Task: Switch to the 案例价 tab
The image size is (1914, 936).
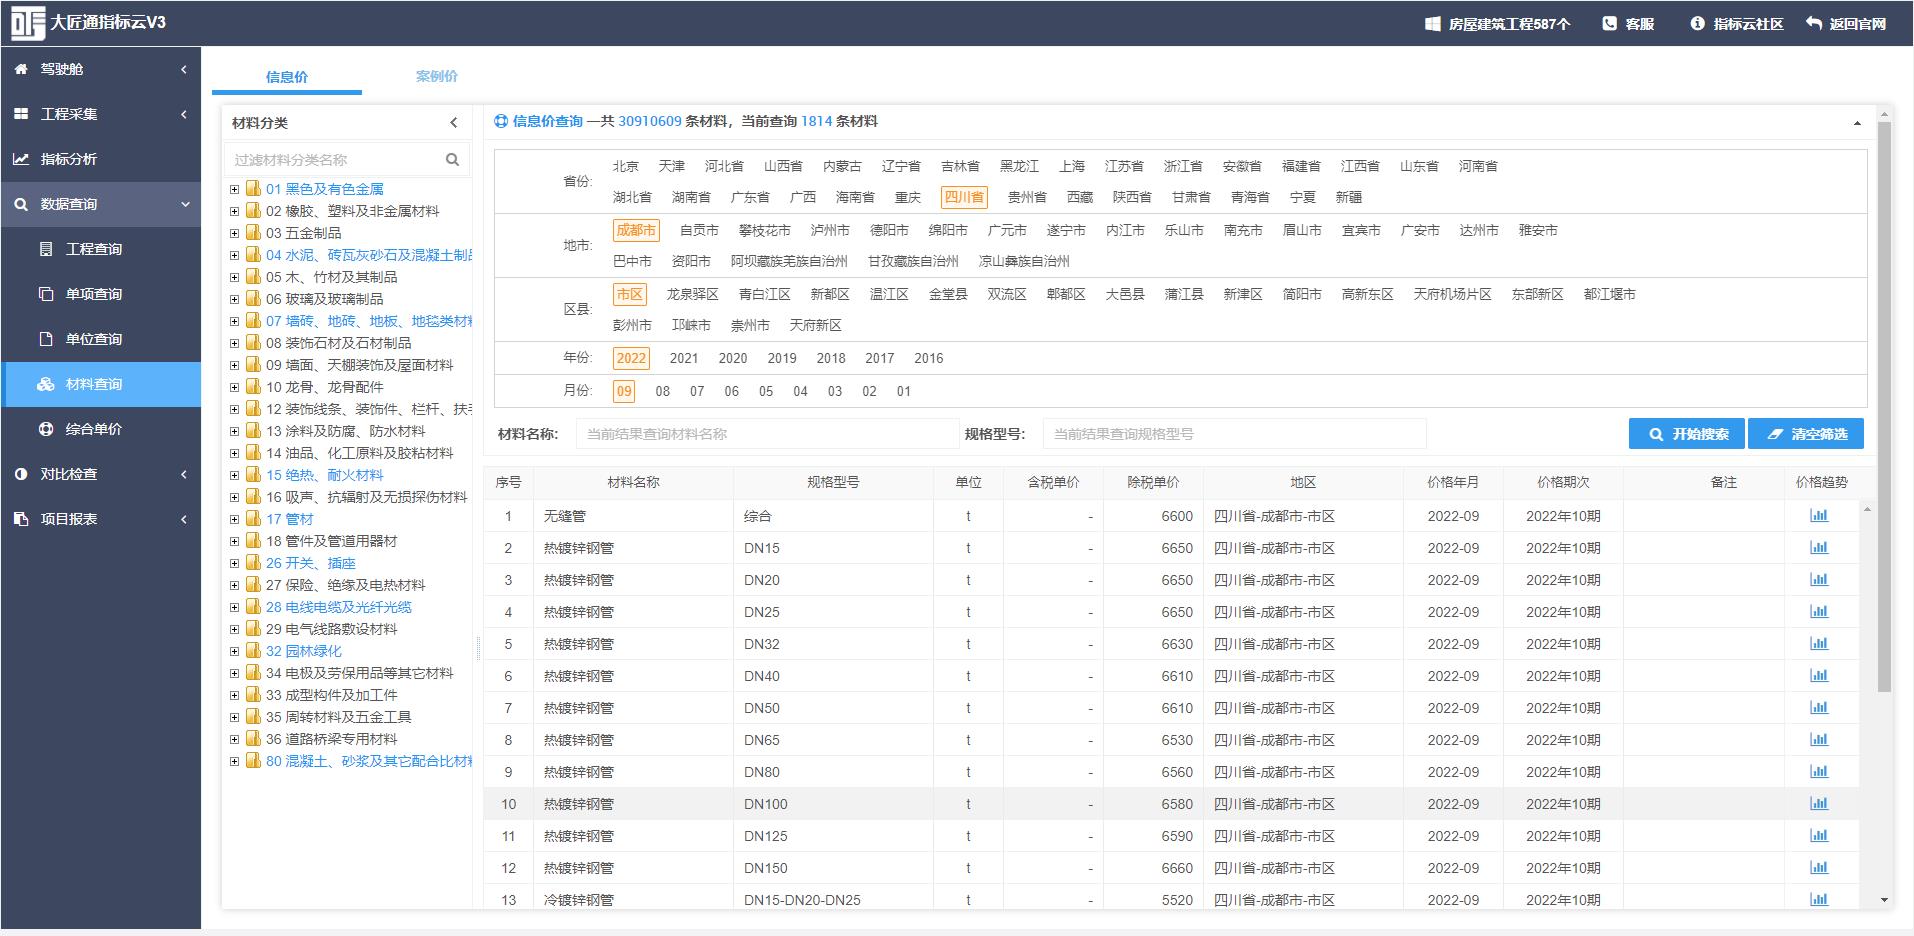Action: coord(436,76)
